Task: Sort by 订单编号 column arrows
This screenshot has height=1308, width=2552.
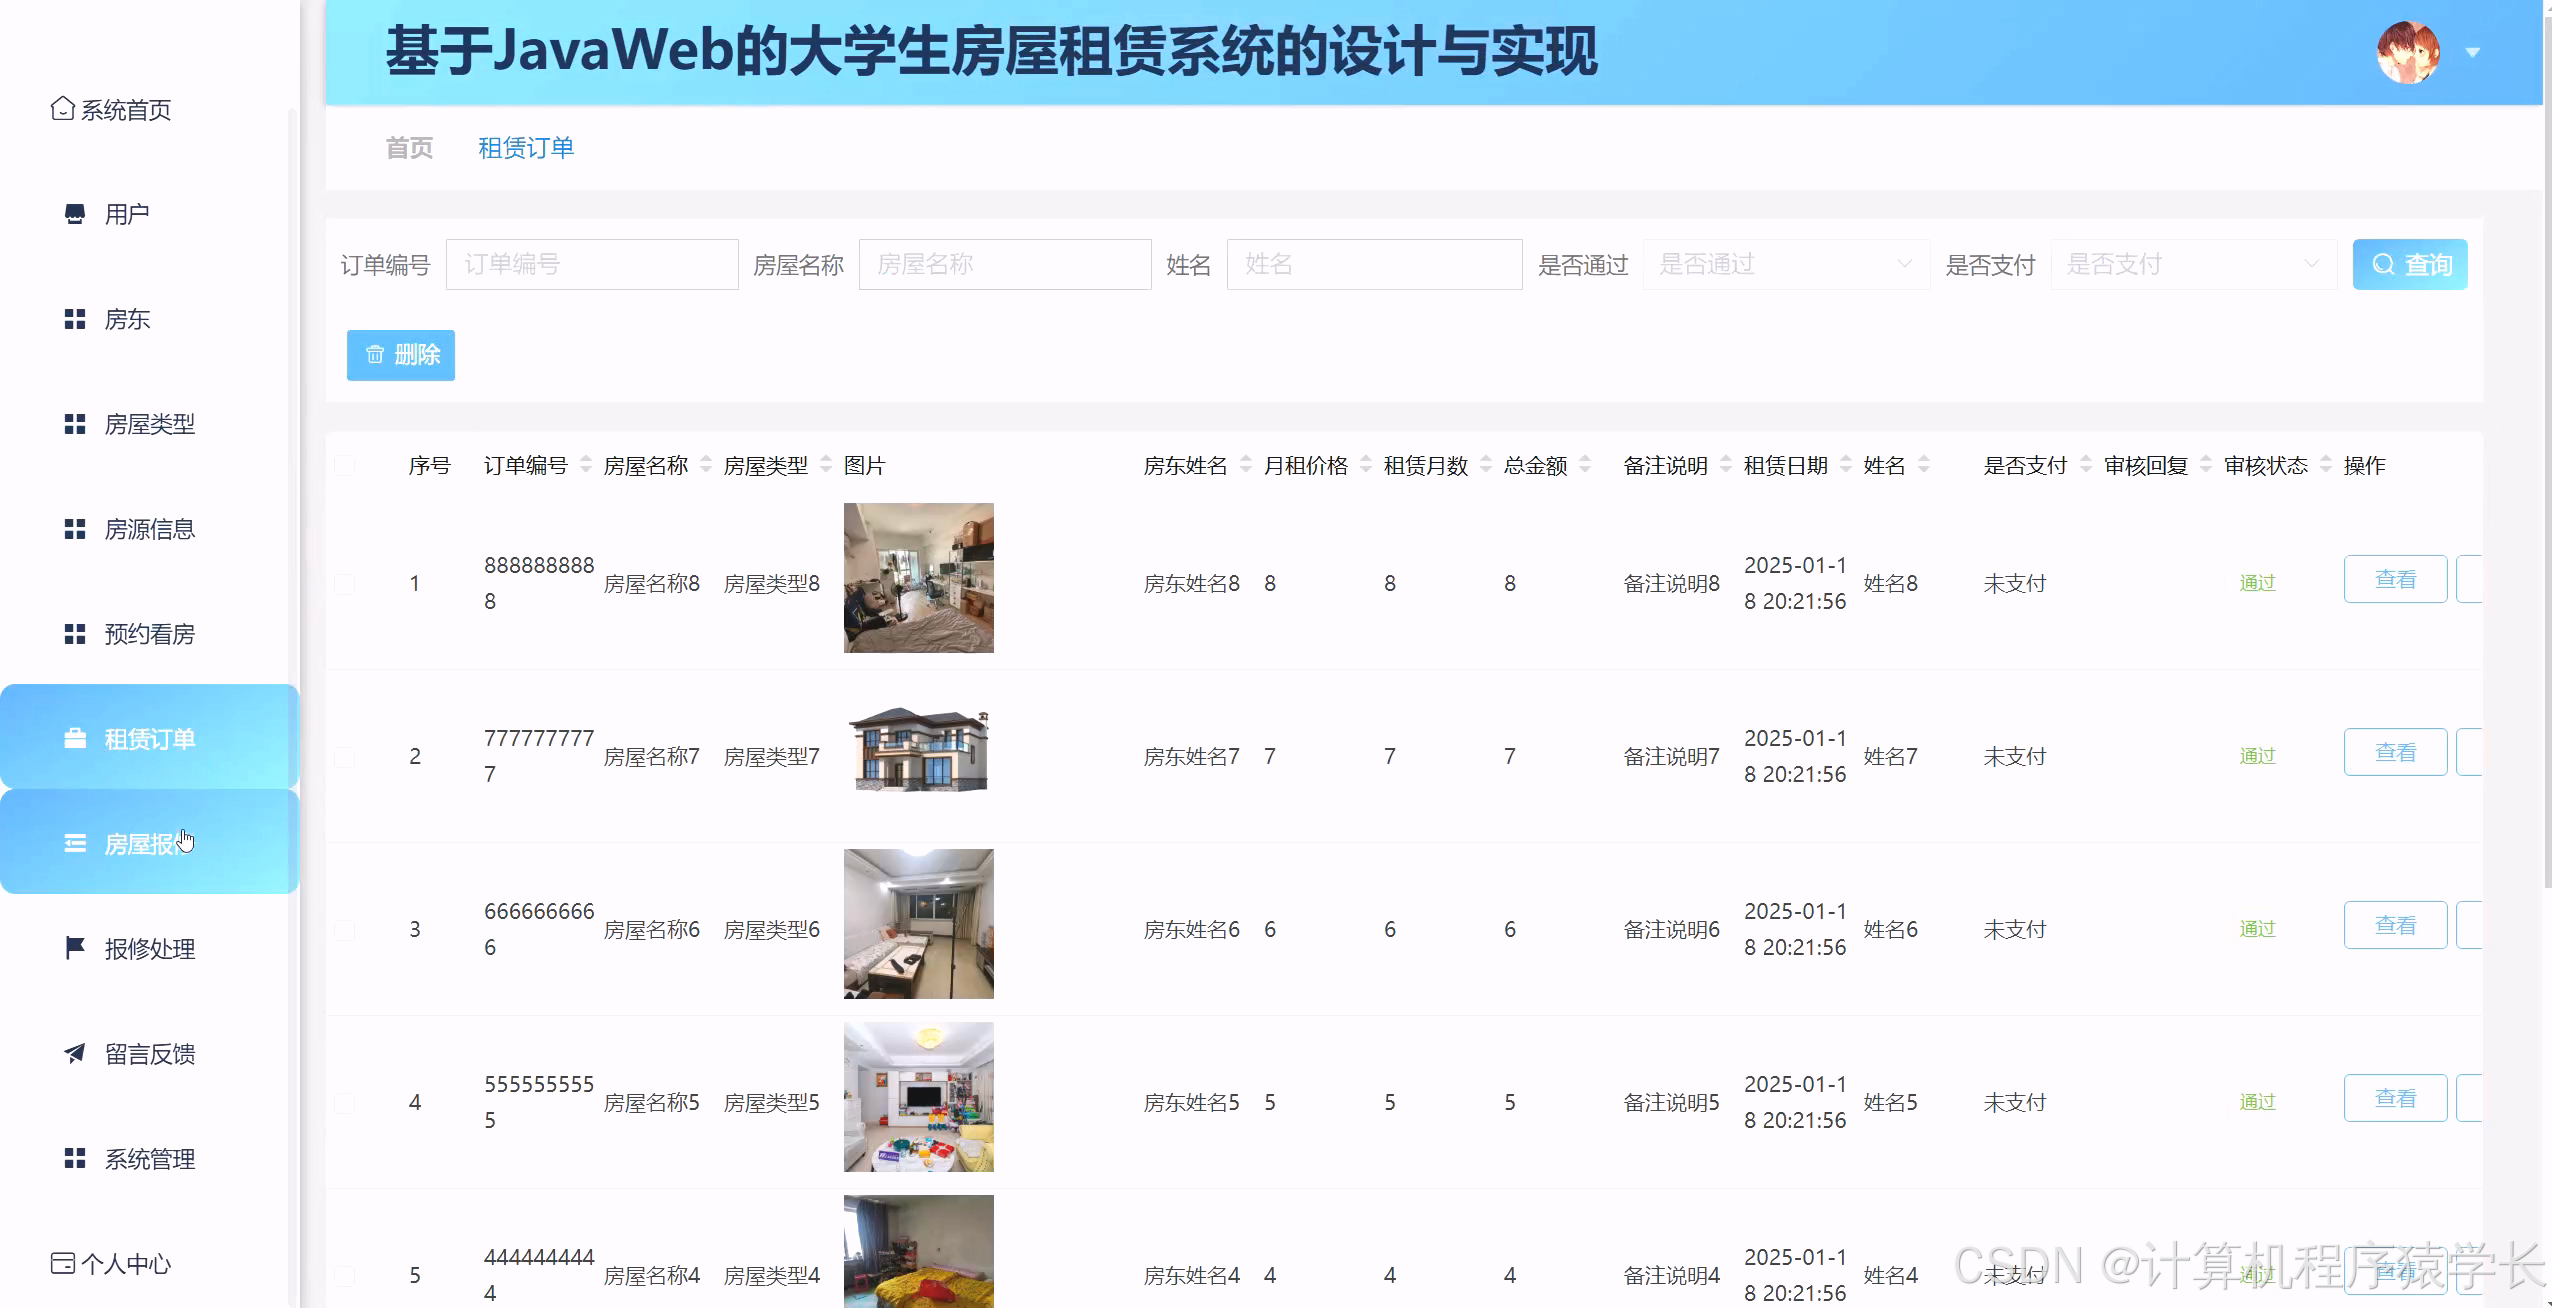Action: 586,465
